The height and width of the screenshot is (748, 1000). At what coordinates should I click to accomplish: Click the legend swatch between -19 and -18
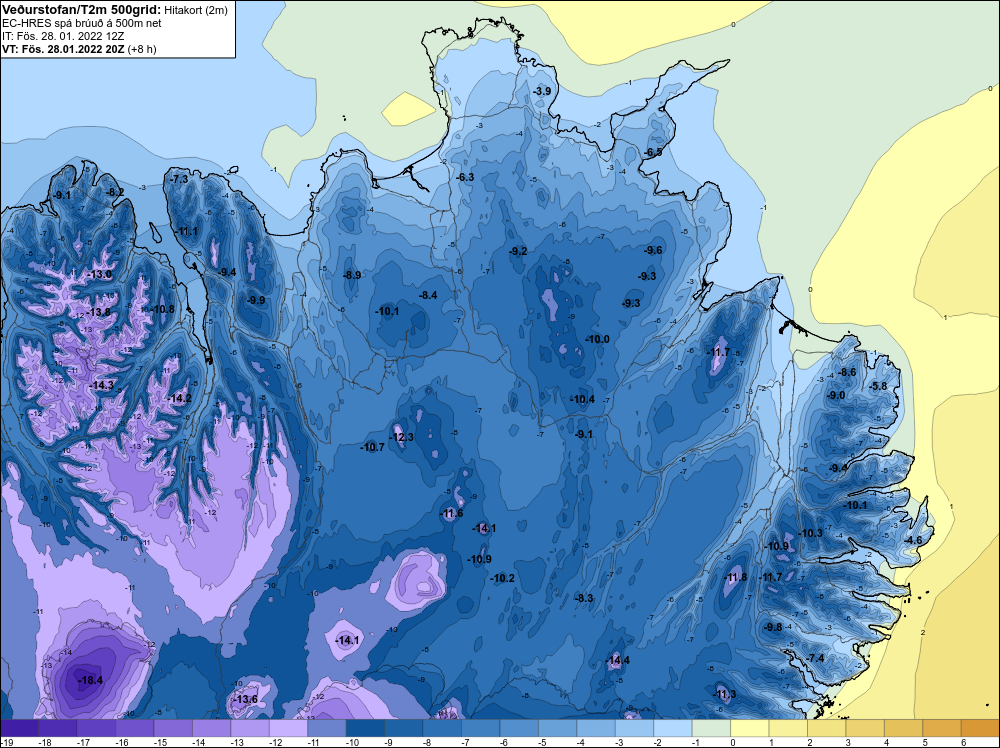click(x=20, y=728)
